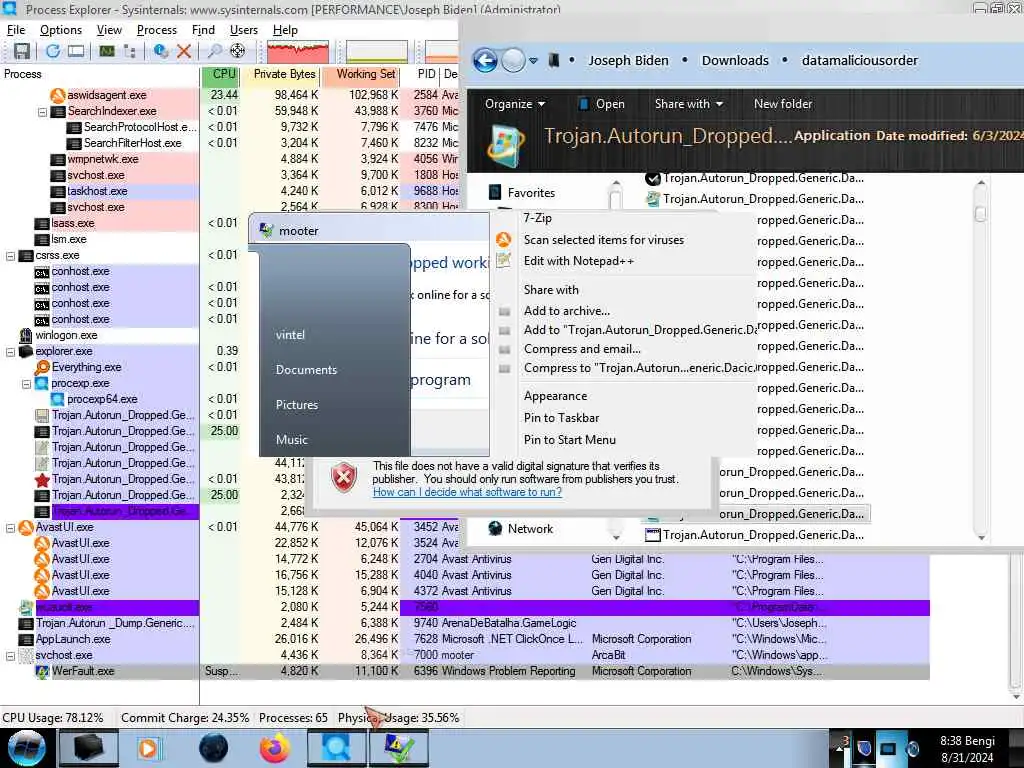This screenshot has height=768, width=1024.
Task: Open the Share with dropdown in Explorer toolbar
Action: tap(688, 104)
